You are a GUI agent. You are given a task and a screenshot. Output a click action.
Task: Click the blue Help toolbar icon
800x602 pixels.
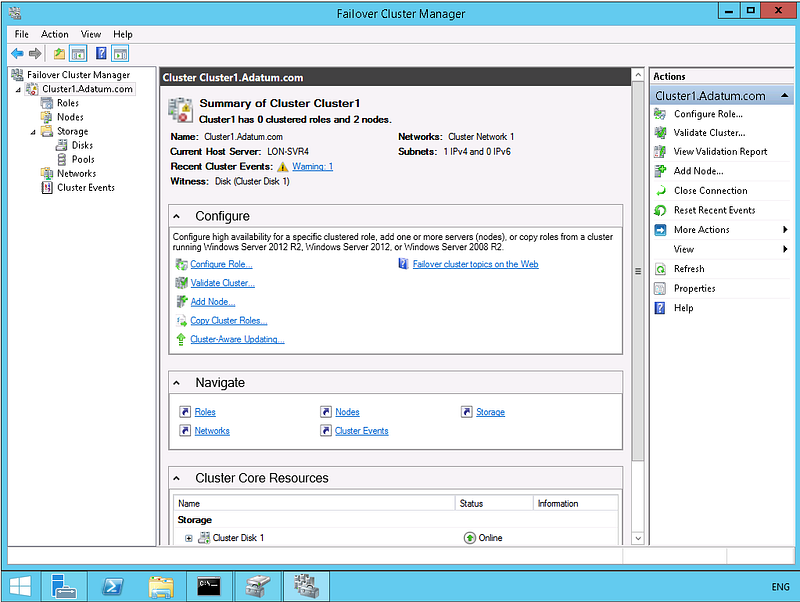click(x=101, y=53)
